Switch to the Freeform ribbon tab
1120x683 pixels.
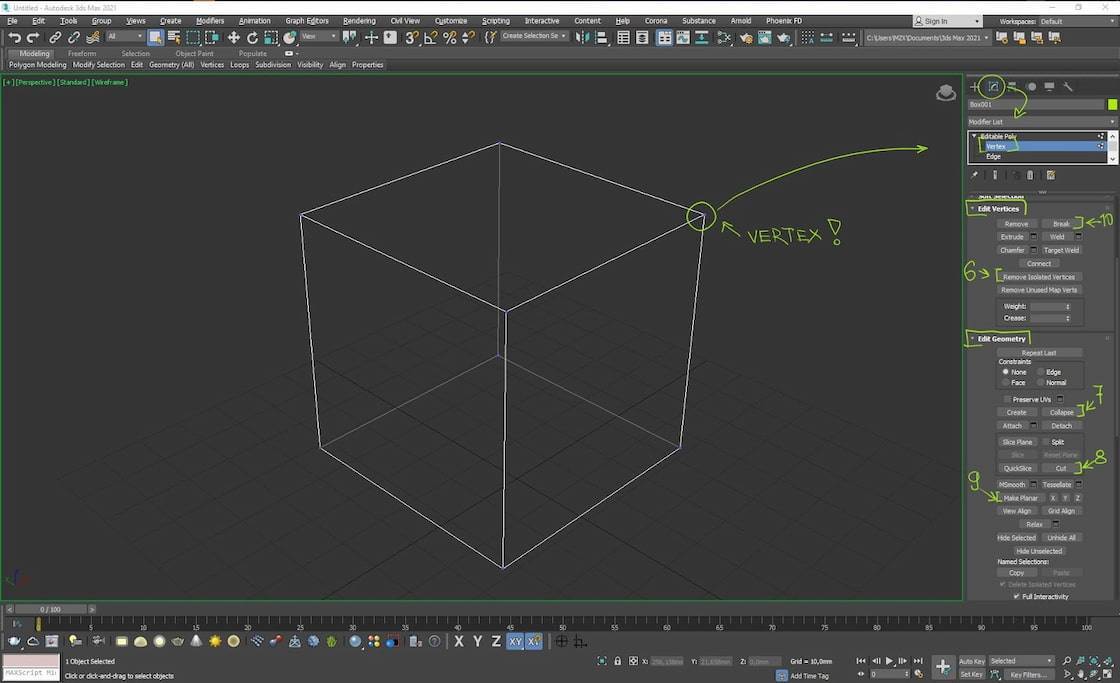[82, 54]
